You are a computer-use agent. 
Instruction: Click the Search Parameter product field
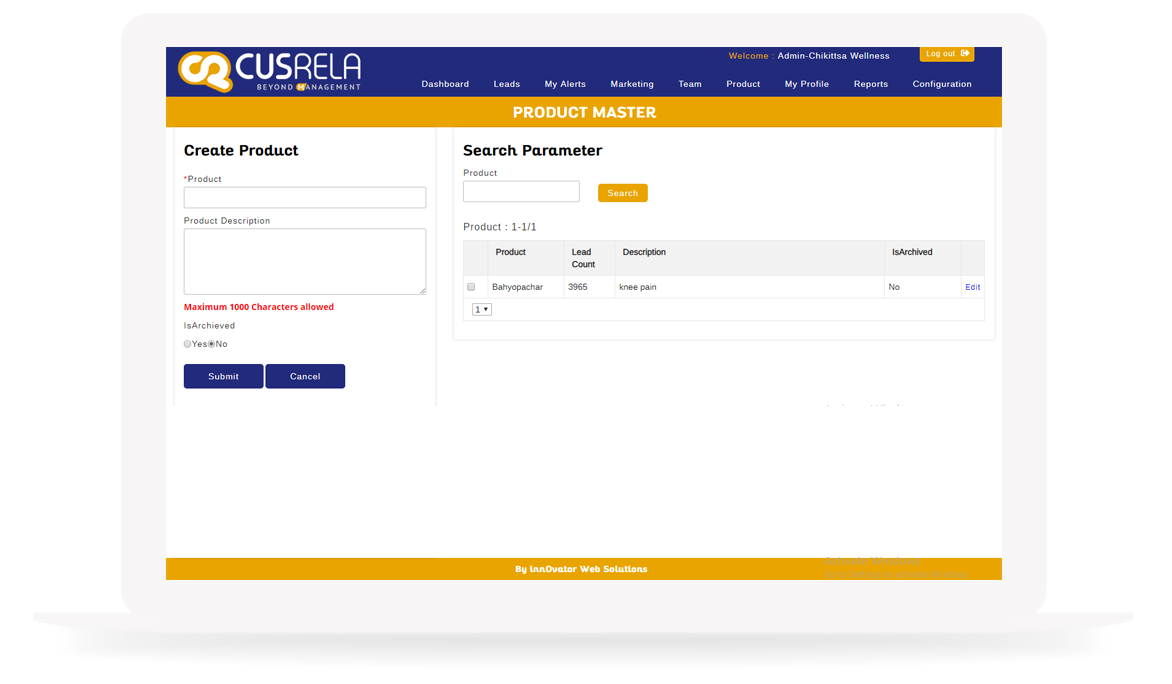pyautogui.click(x=521, y=192)
